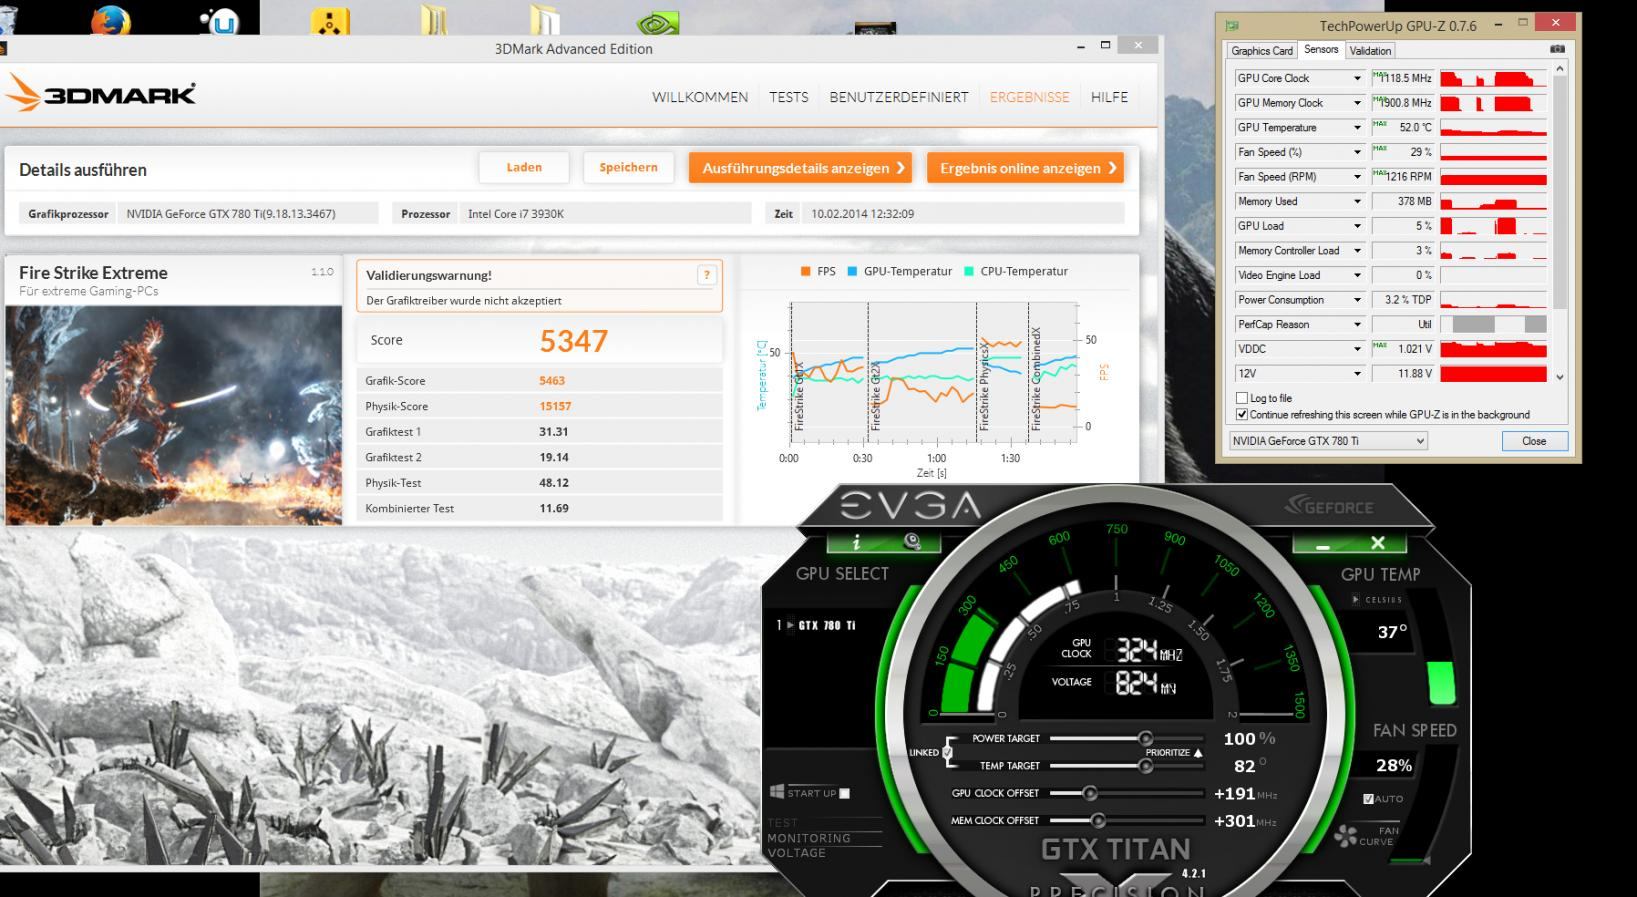Screen dimensions: 1637x897
Task: Open the VOLTAGE link in Precision
Action: coord(796,853)
